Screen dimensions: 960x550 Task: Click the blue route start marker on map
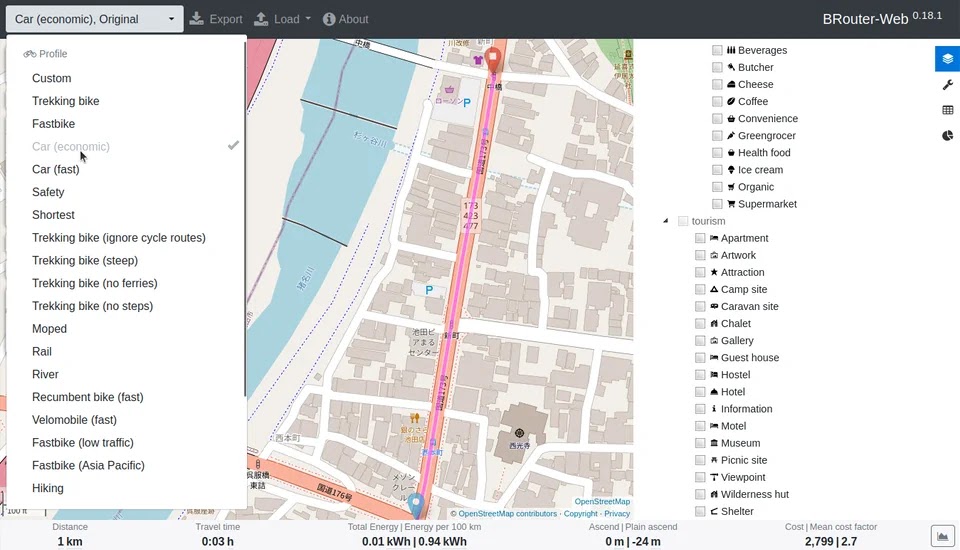point(416,505)
